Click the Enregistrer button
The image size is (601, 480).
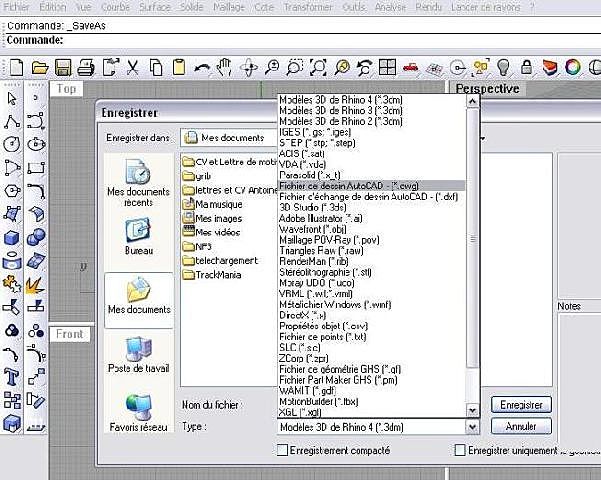521,405
